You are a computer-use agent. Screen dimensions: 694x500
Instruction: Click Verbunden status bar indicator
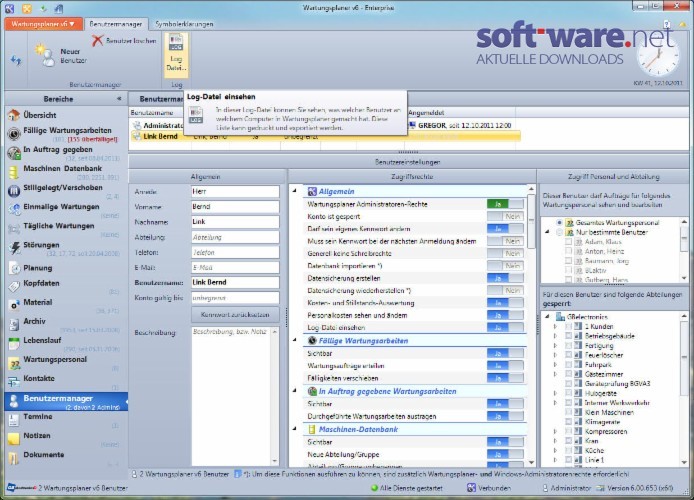[489, 488]
